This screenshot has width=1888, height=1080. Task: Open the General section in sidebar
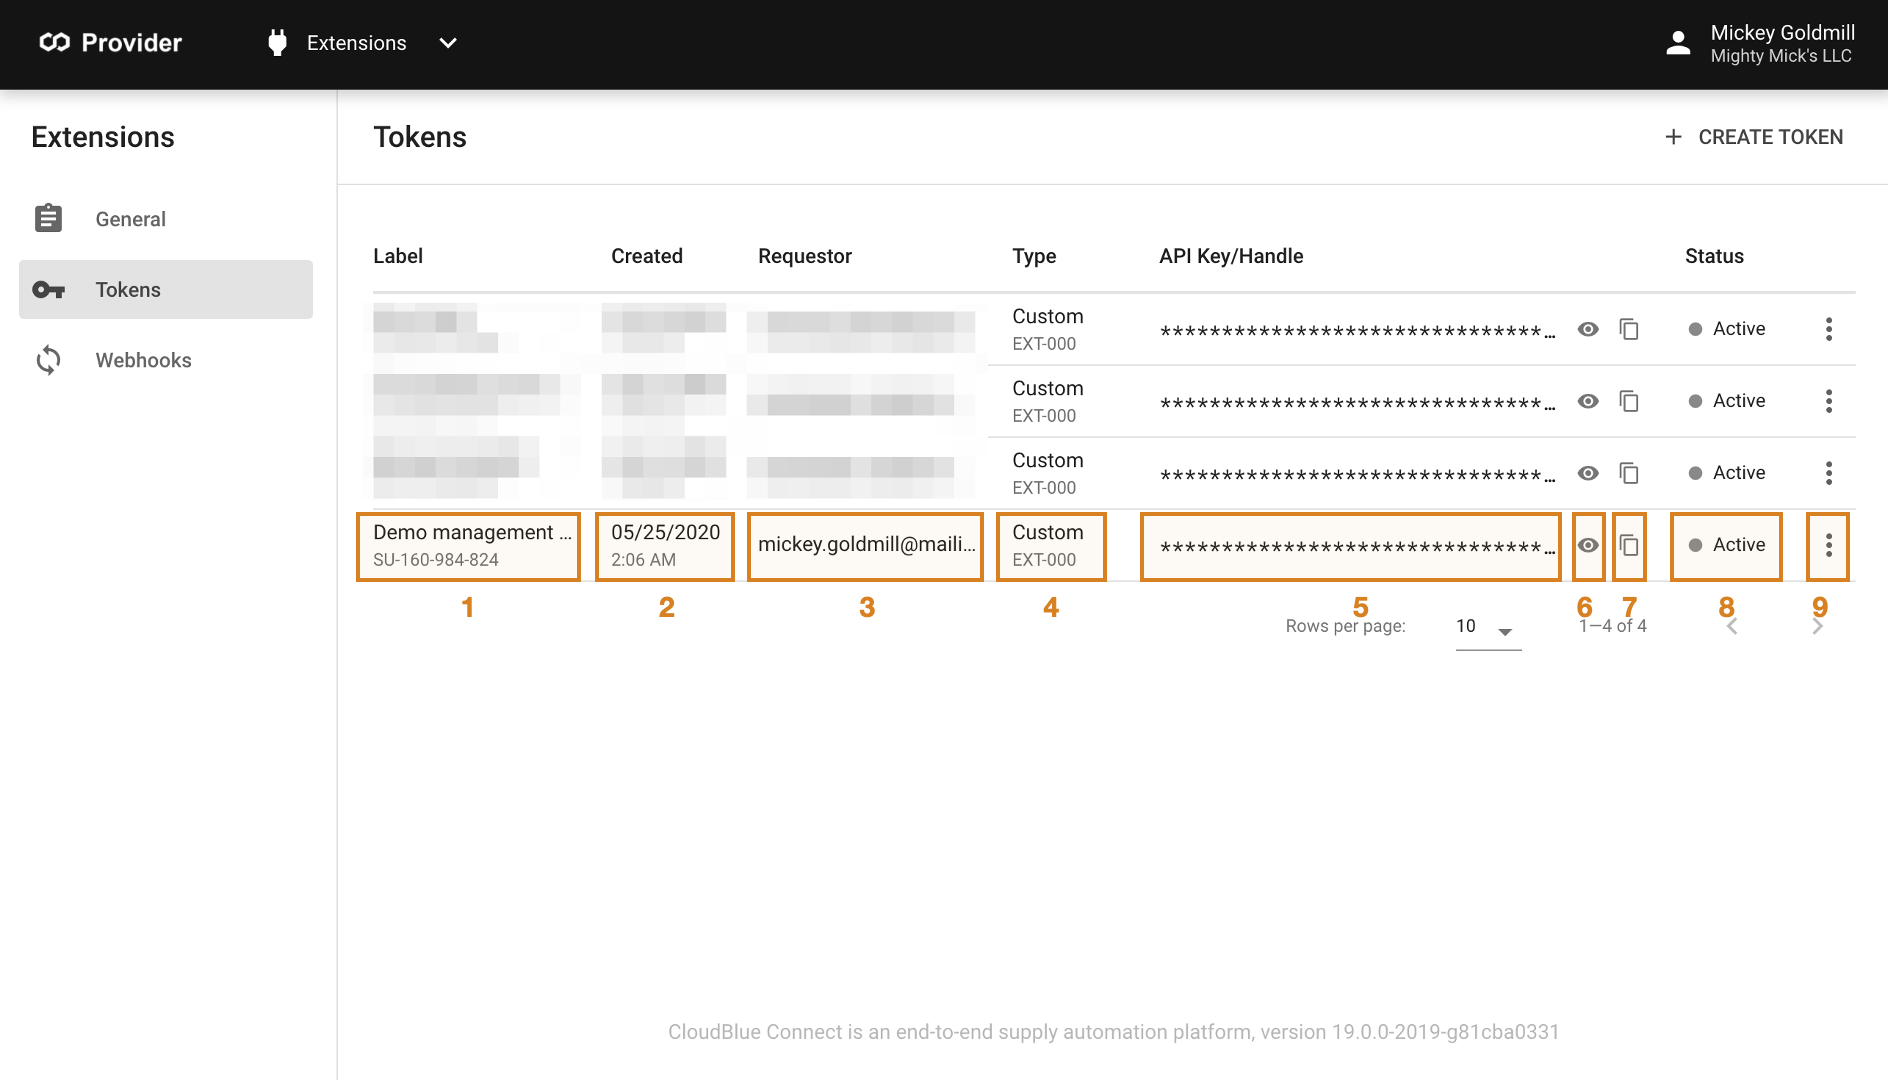pyautogui.click(x=130, y=219)
